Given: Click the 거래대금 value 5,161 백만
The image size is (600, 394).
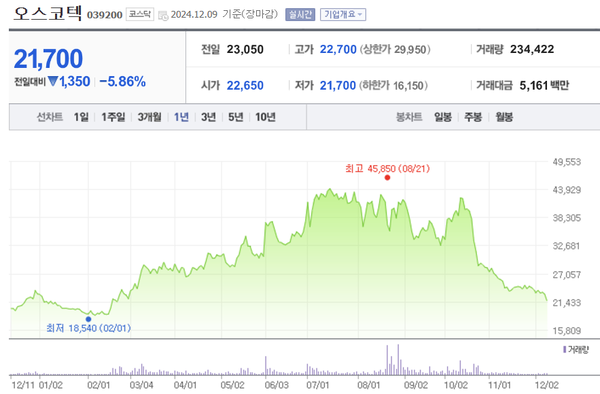Looking at the screenshot, I should click(x=544, y=85).
